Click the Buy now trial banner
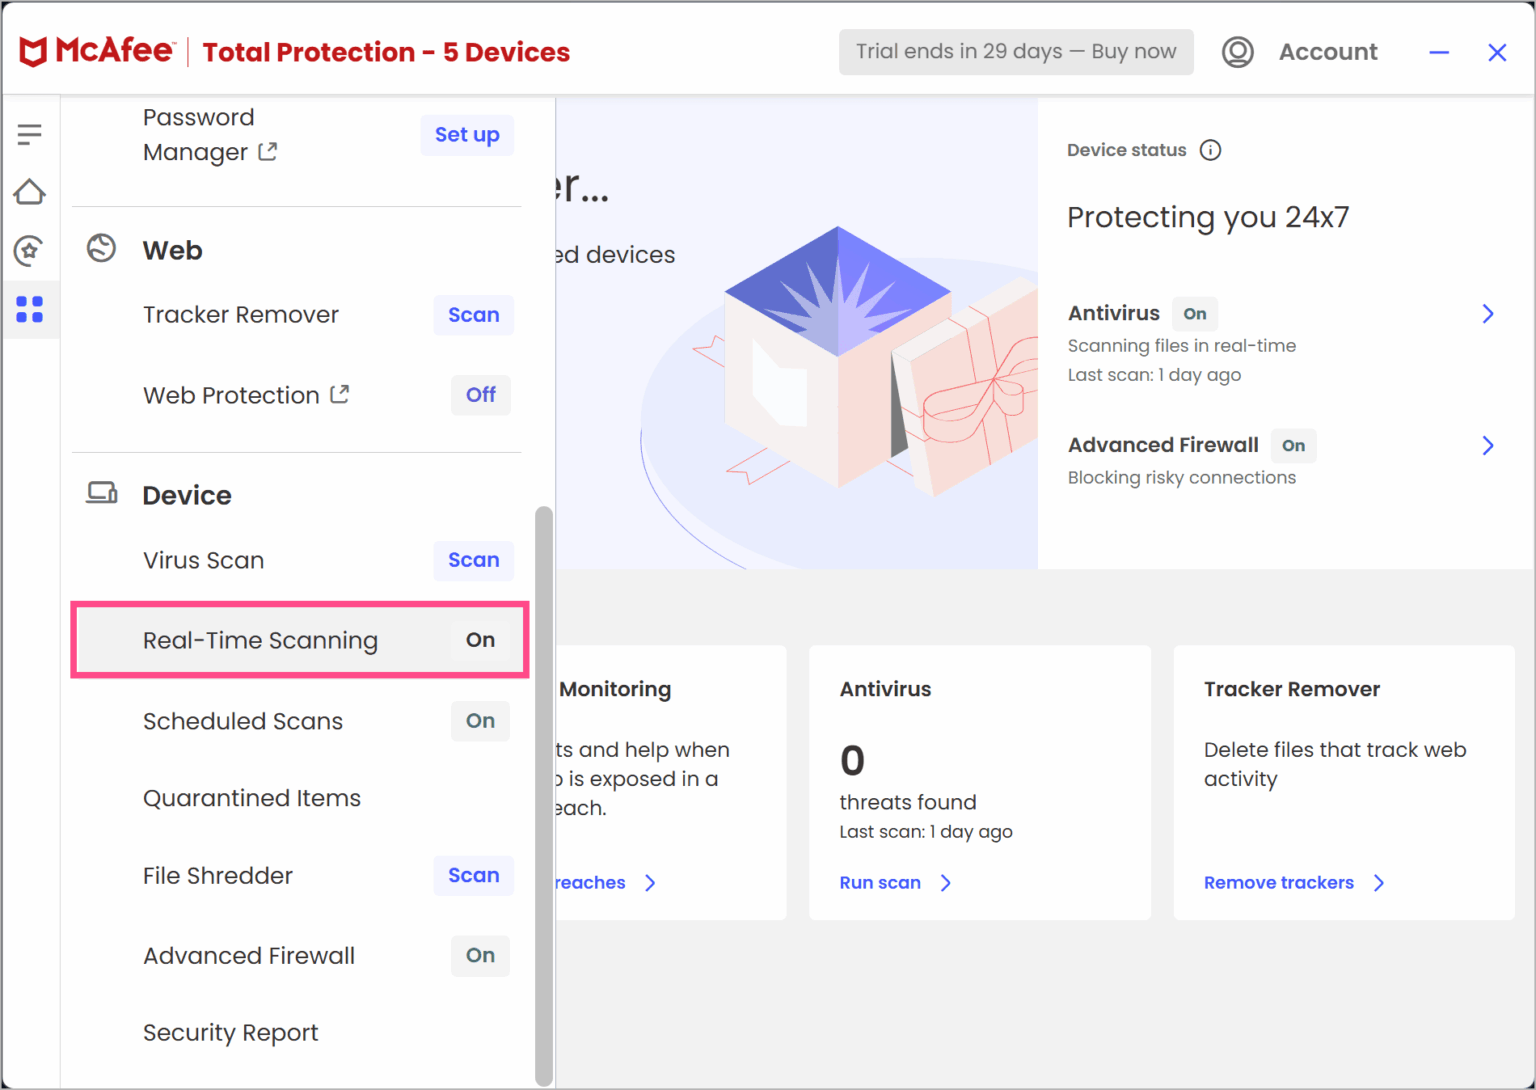The height and width of the screenshot is (1090, 1536). click(x=1015, y=51)
